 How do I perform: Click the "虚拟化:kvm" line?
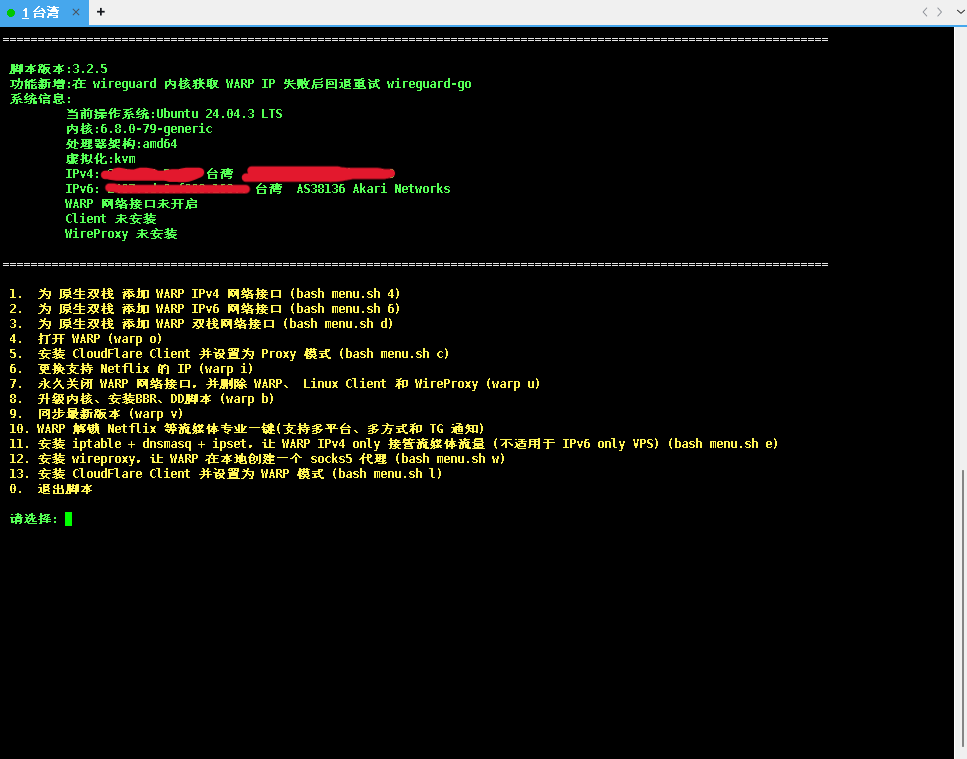click(x=101, y=158)
